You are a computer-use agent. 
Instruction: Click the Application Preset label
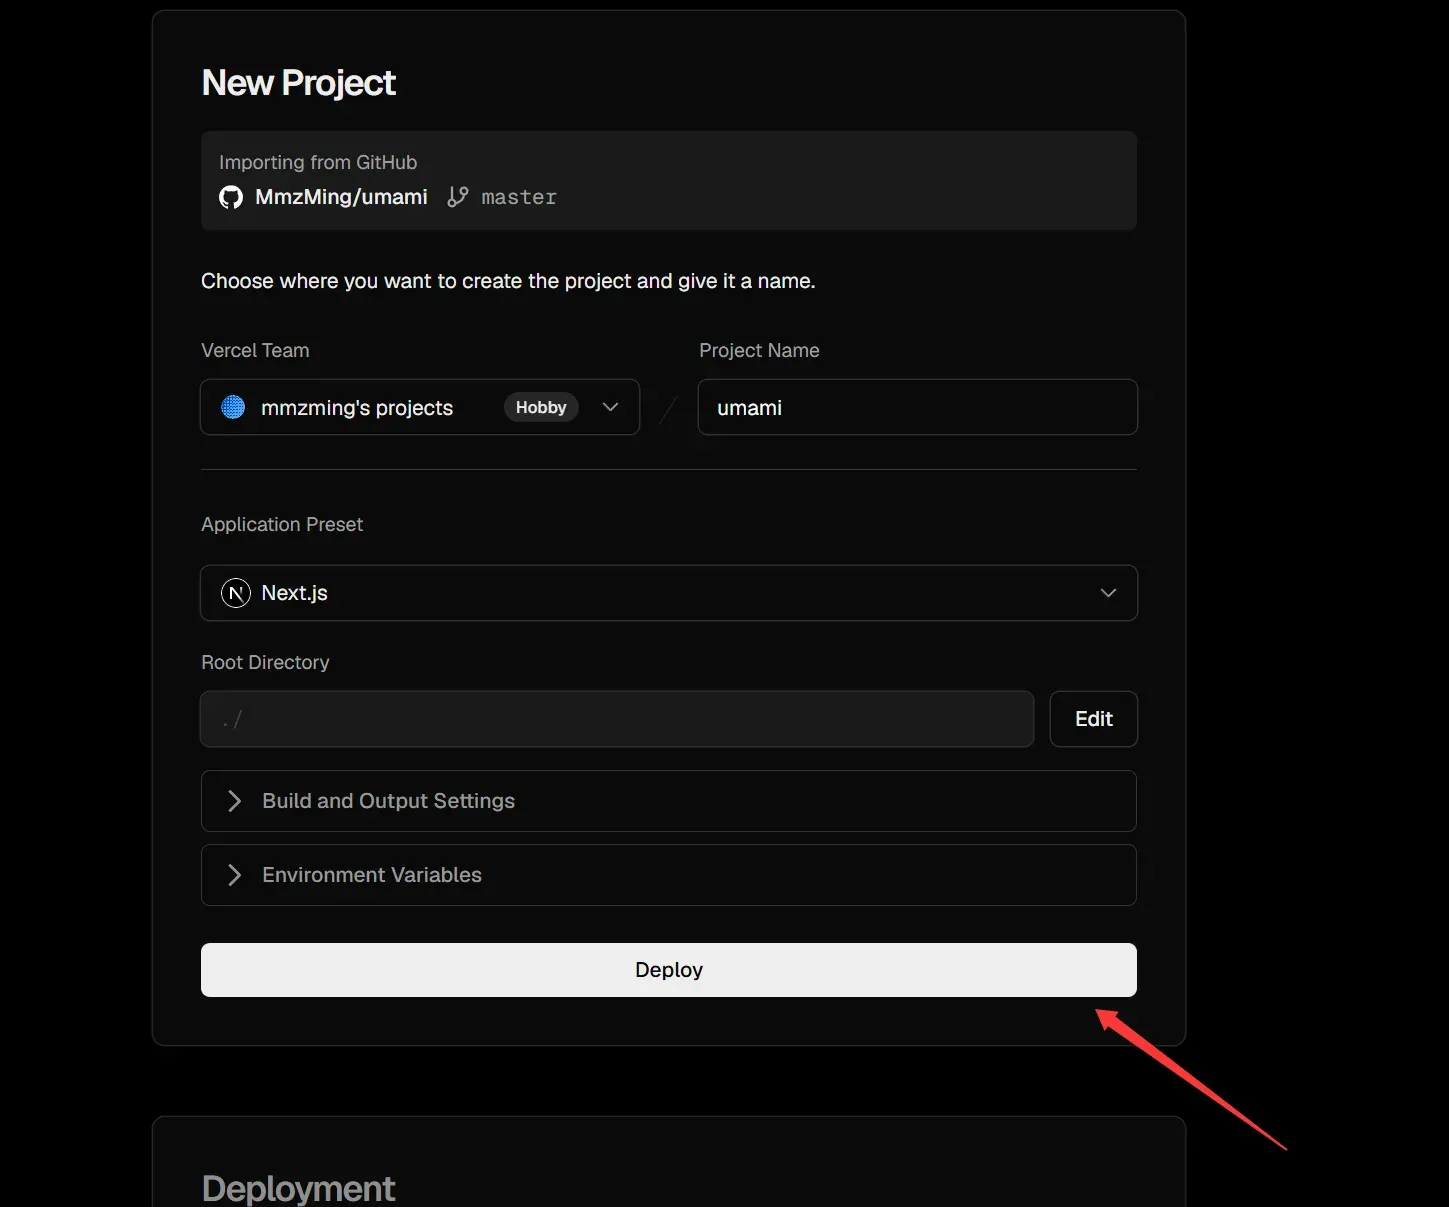point(282,524)
